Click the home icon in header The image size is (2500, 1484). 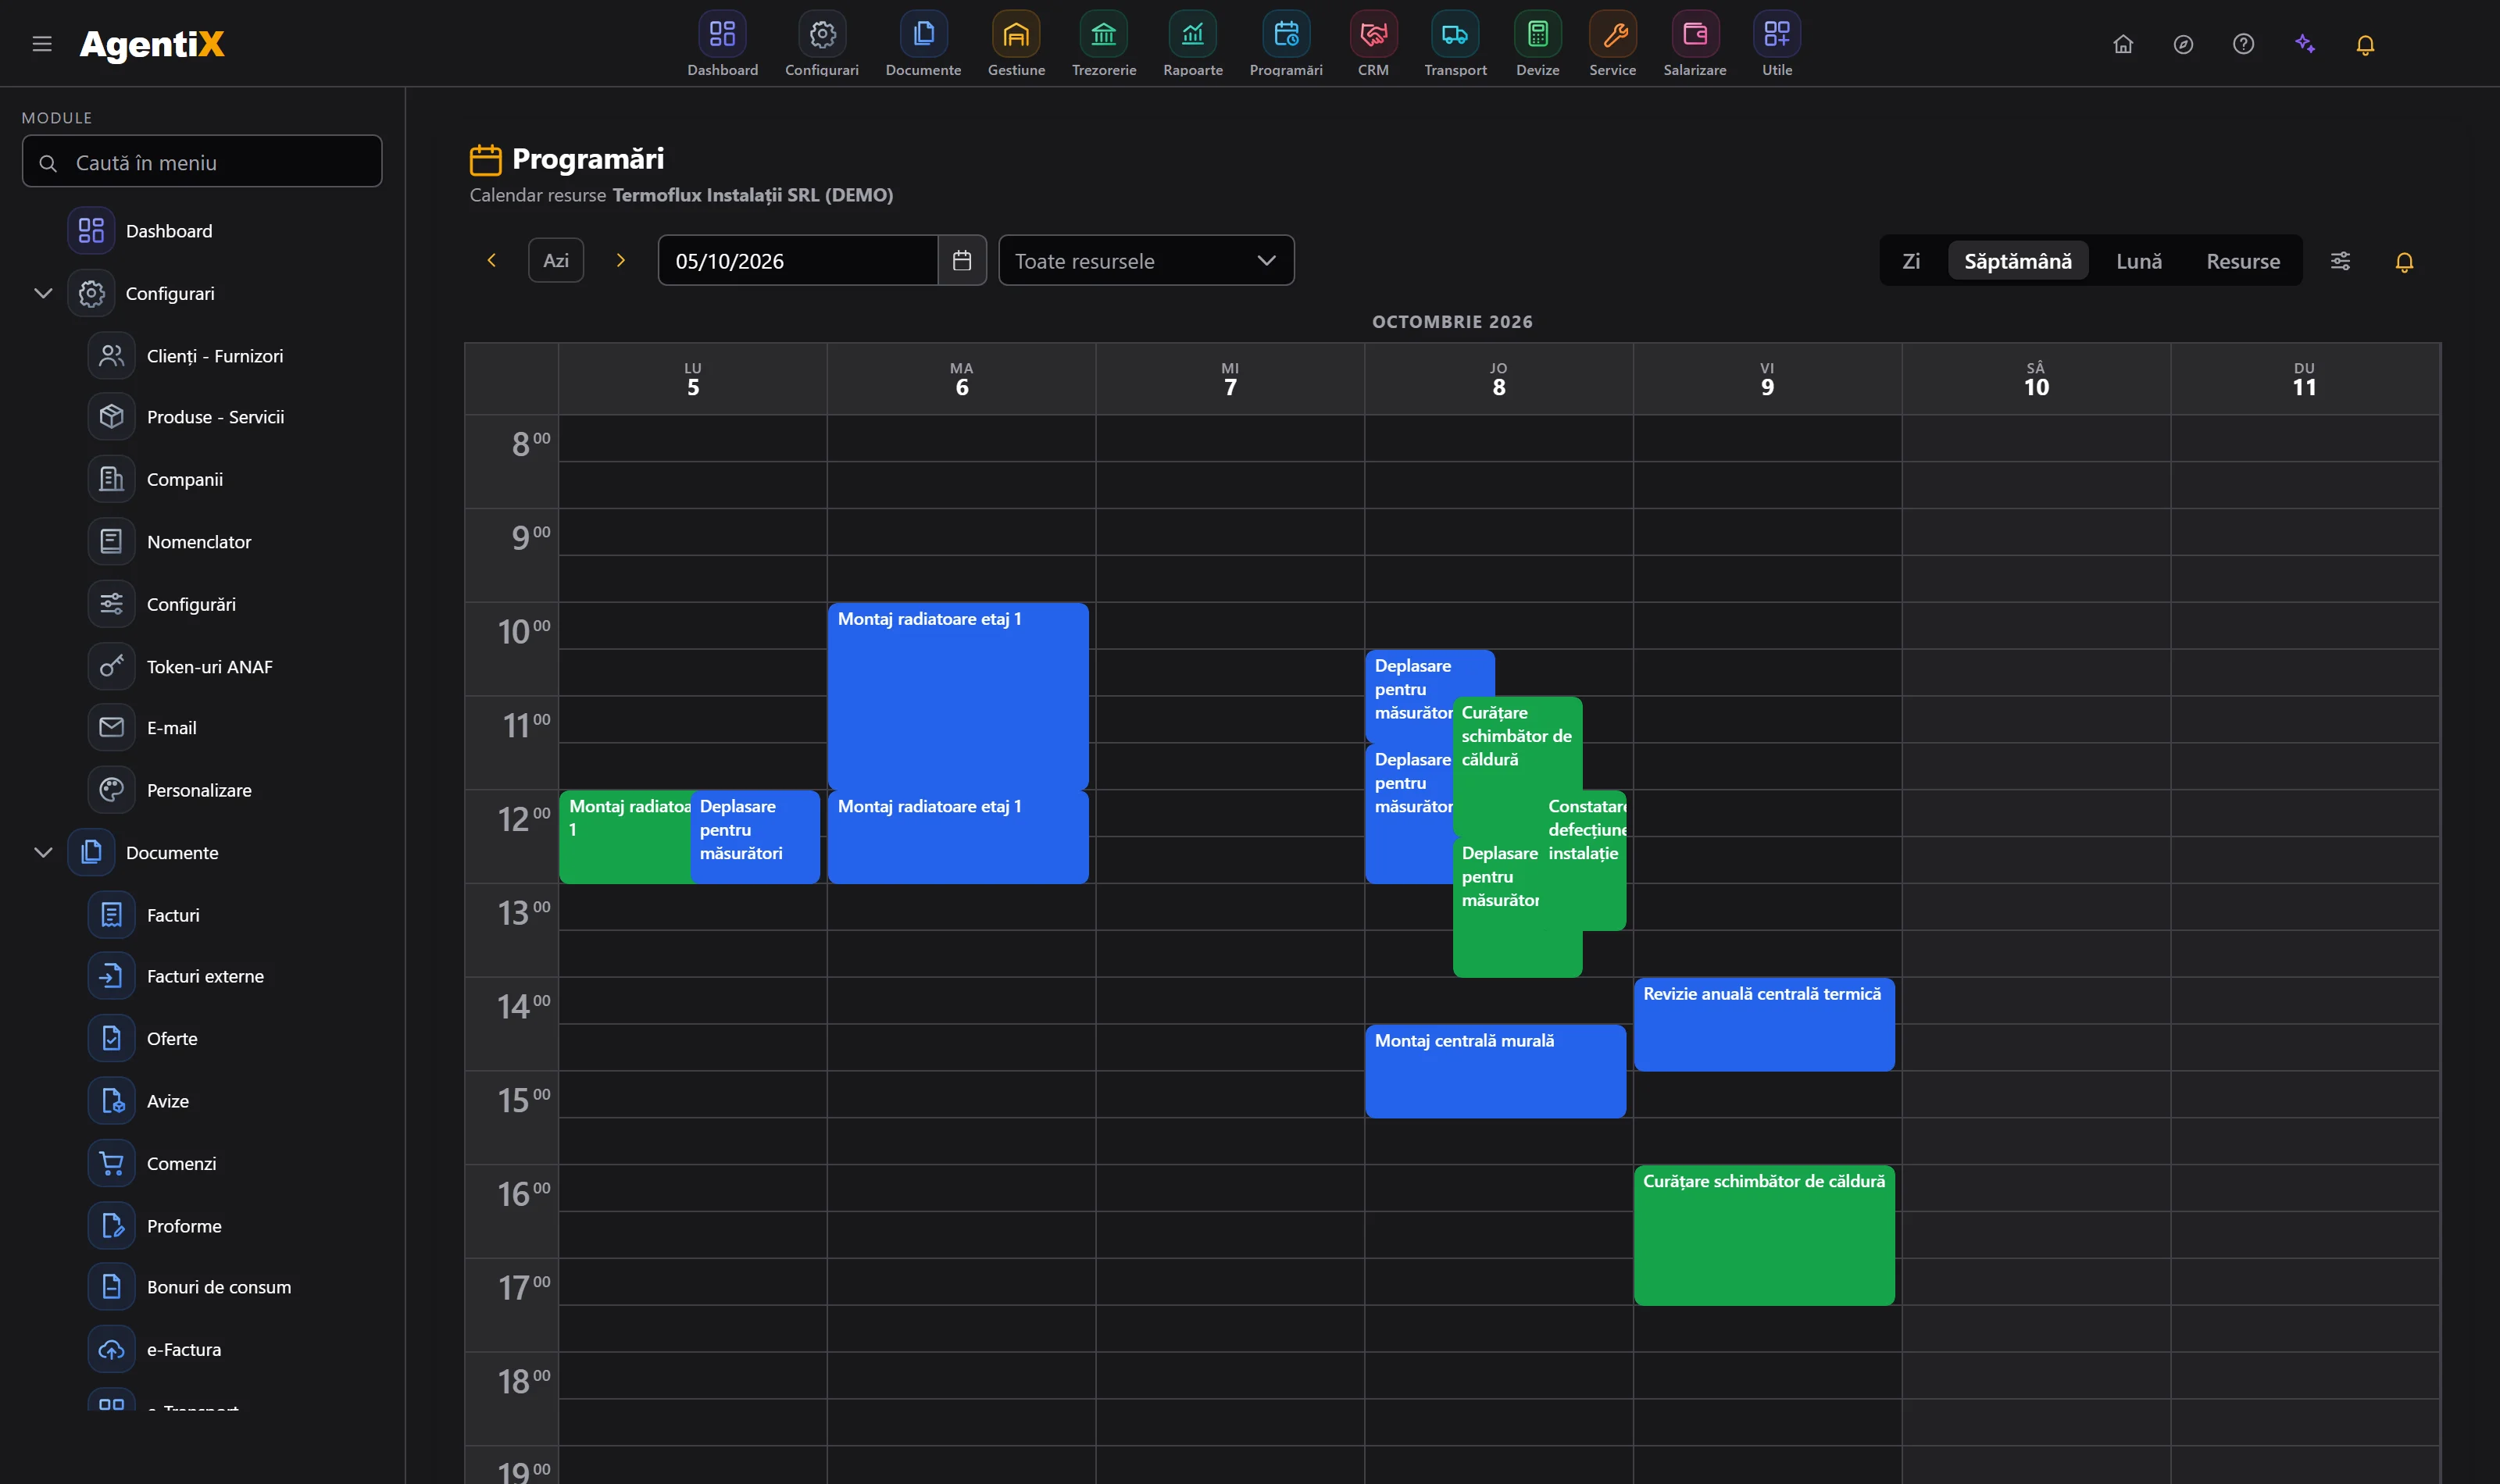tap(2123, 44)
